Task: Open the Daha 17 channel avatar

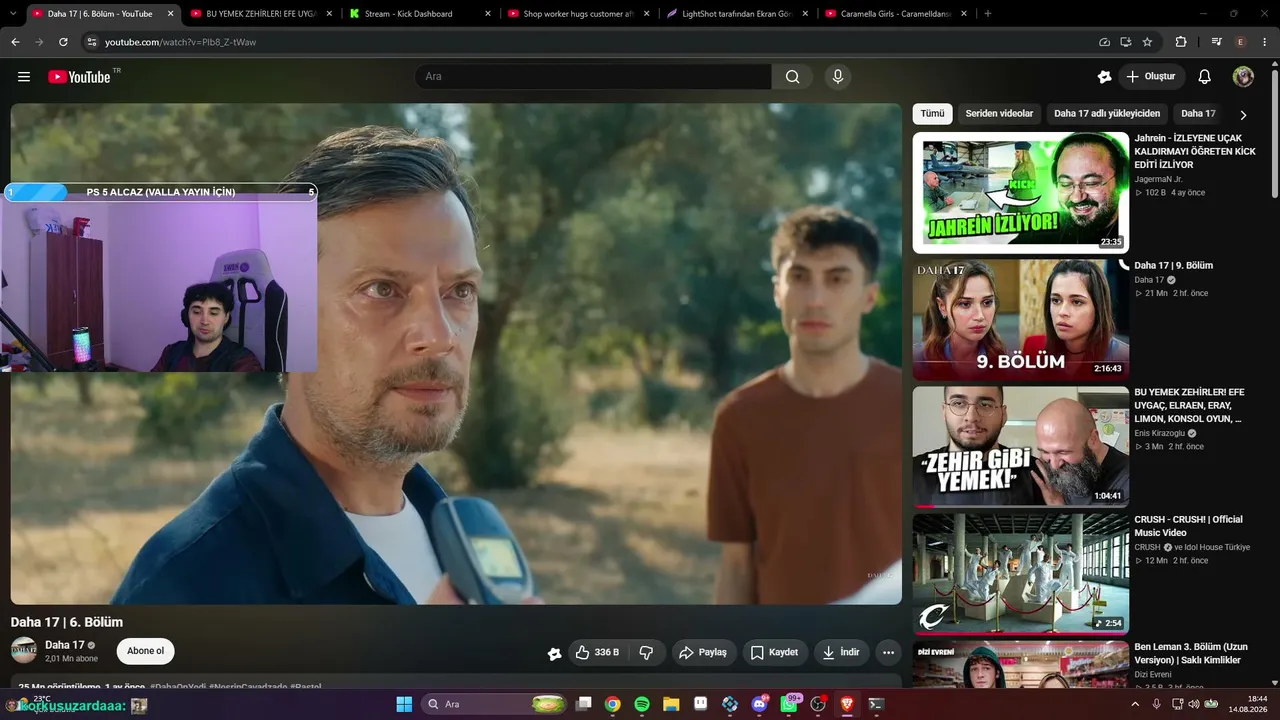Action: pos(24,650)
